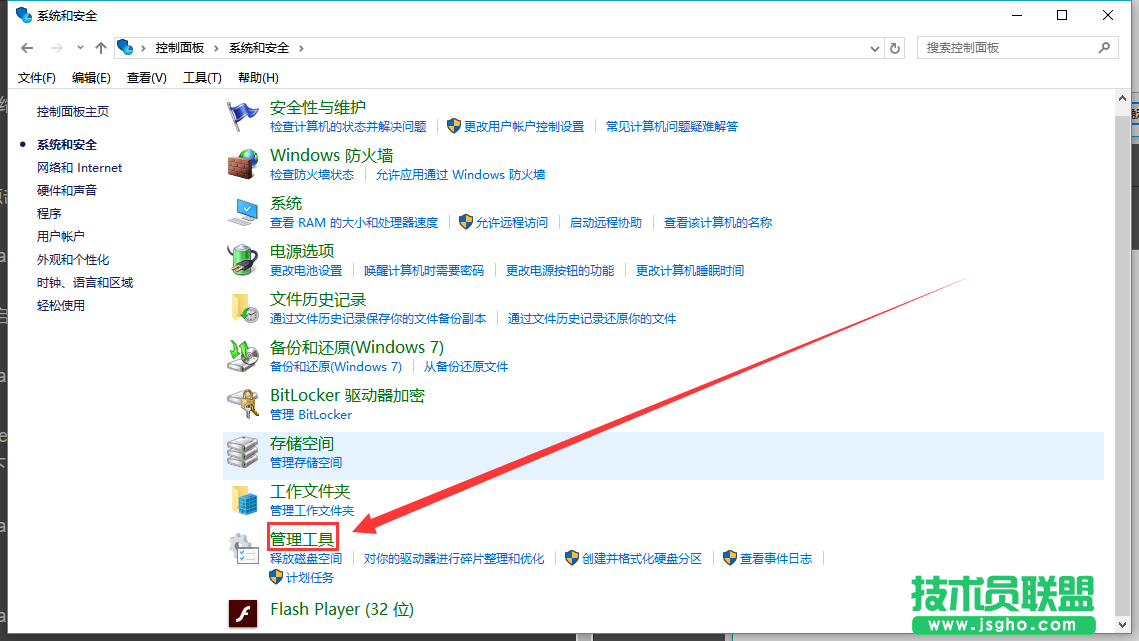The height and width of the screenshot is (641, 1139).
Task: Click inside the 搜索控制面板 search box
Action: pos(1010,47)
